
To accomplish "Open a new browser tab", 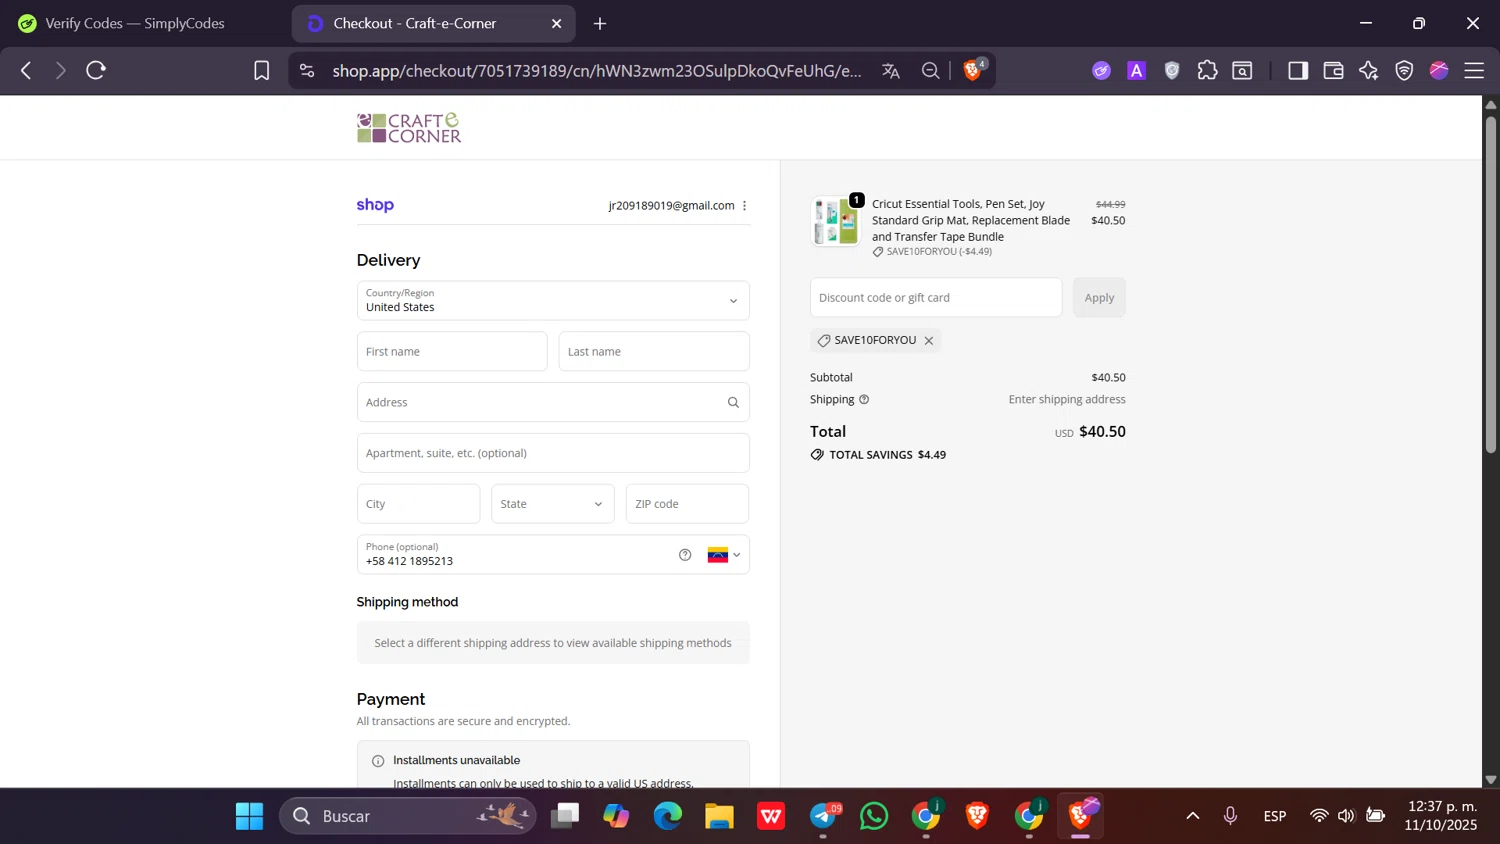I will 600,24.
